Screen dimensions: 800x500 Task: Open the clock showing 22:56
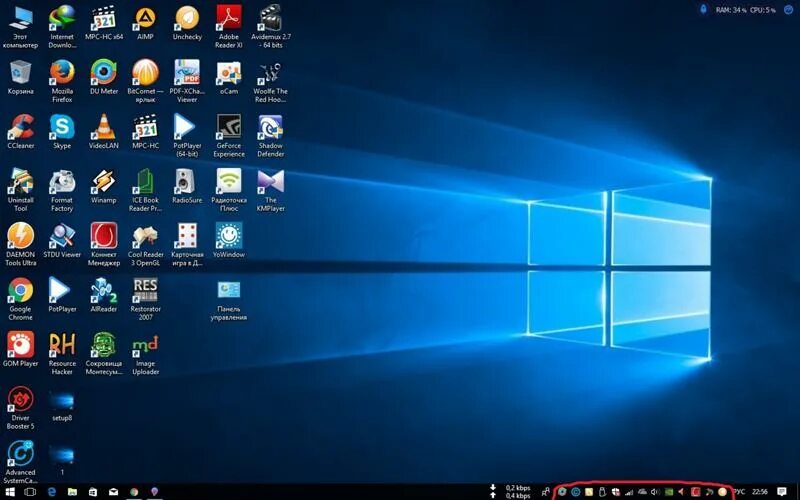coord(760,492)
